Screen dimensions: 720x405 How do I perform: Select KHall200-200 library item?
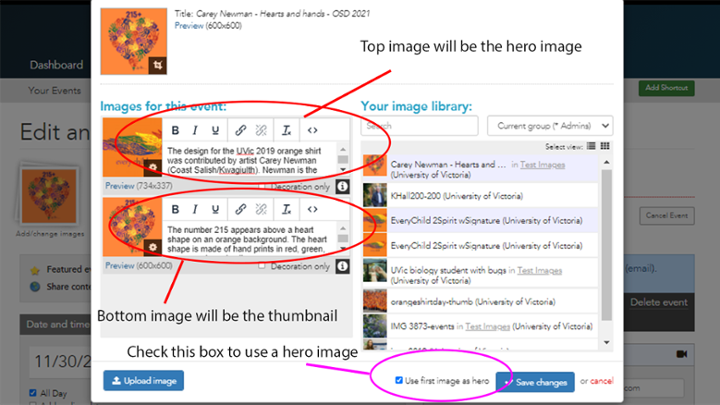[480, 196]
